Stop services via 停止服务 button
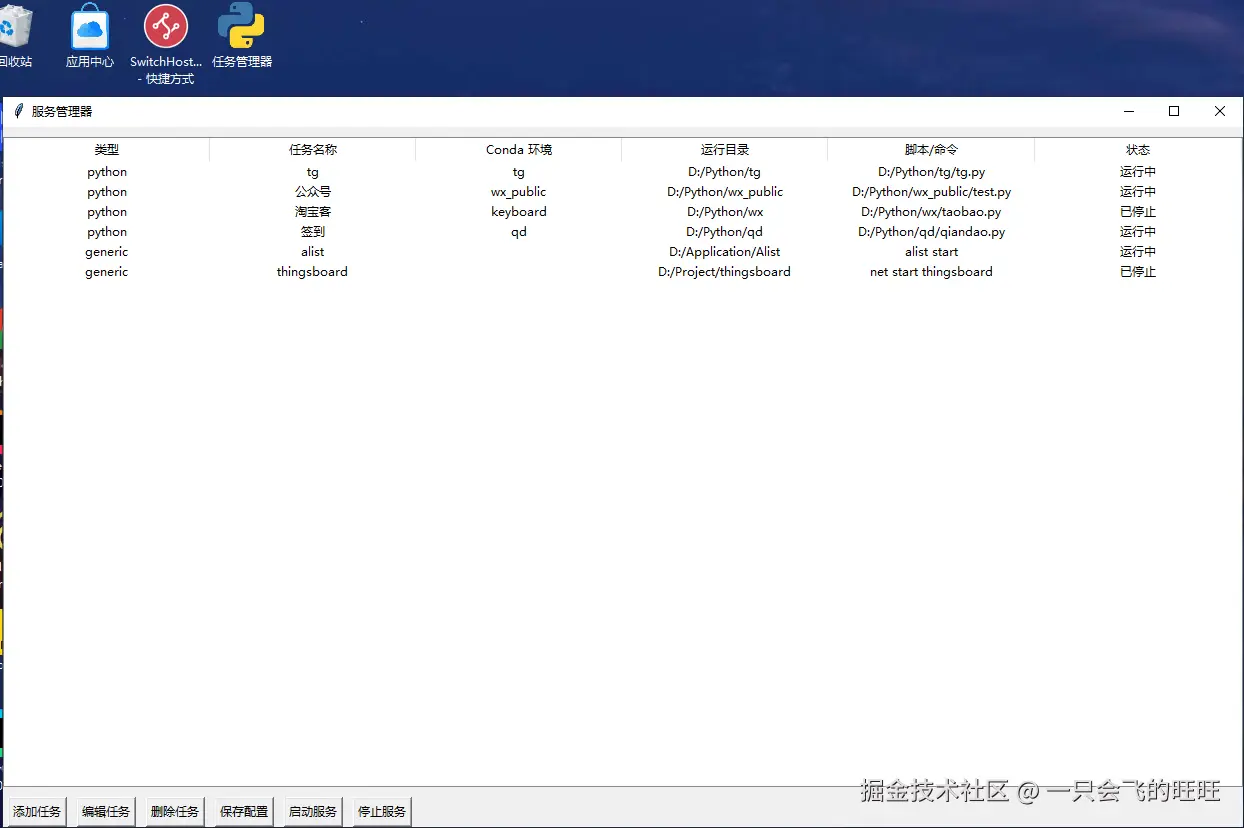Image resolution: width=1244 pixels, height=828 pixels. pyautogui.click(x=378, y=811)
